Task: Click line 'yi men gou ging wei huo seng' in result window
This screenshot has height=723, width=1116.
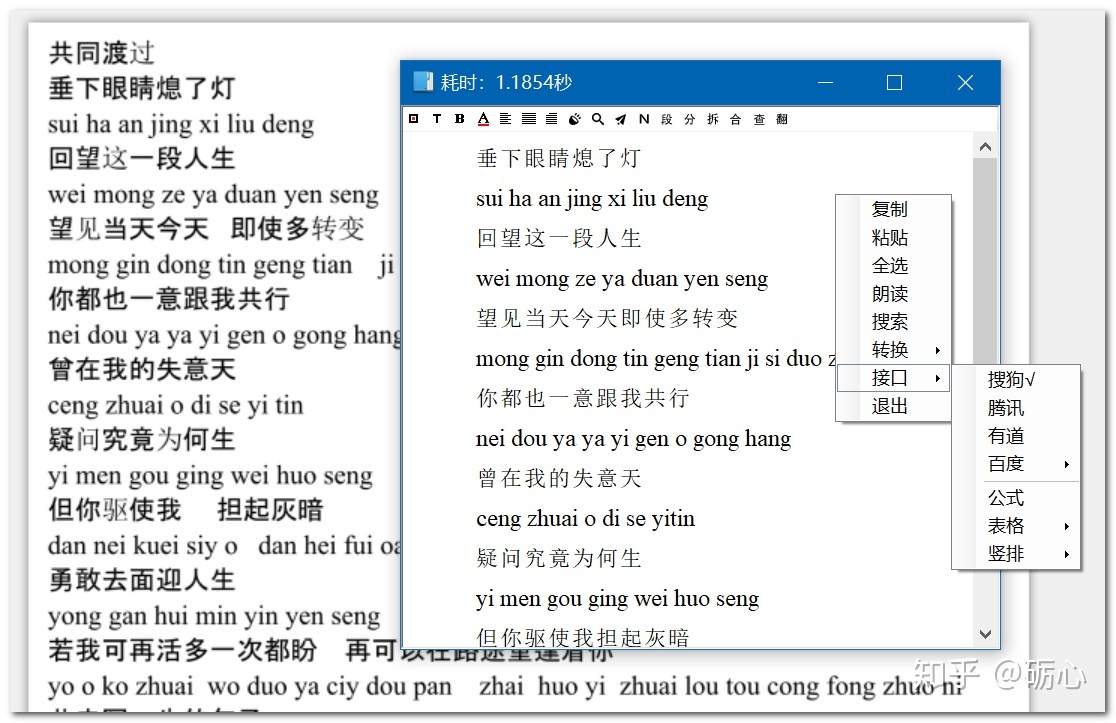Action: click(x=617, y=598)
